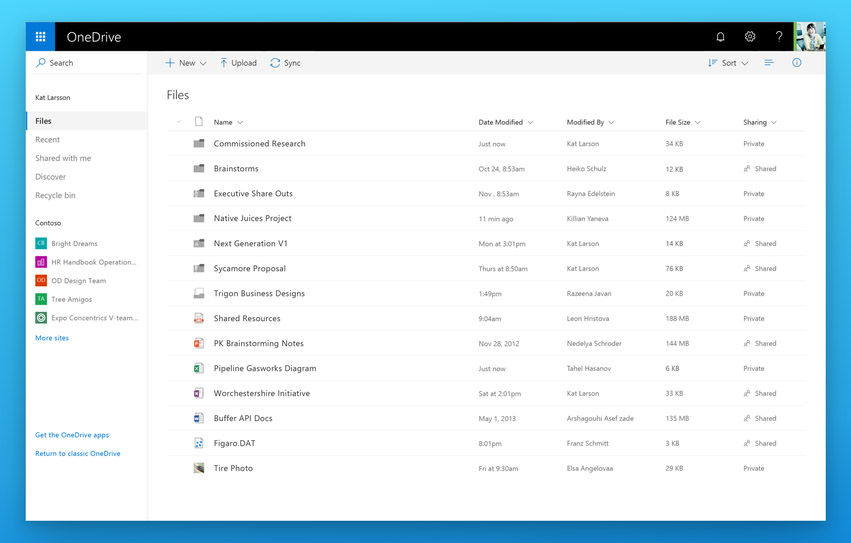Open the Recycle bin
851x543 pixels.
point(55,195)
